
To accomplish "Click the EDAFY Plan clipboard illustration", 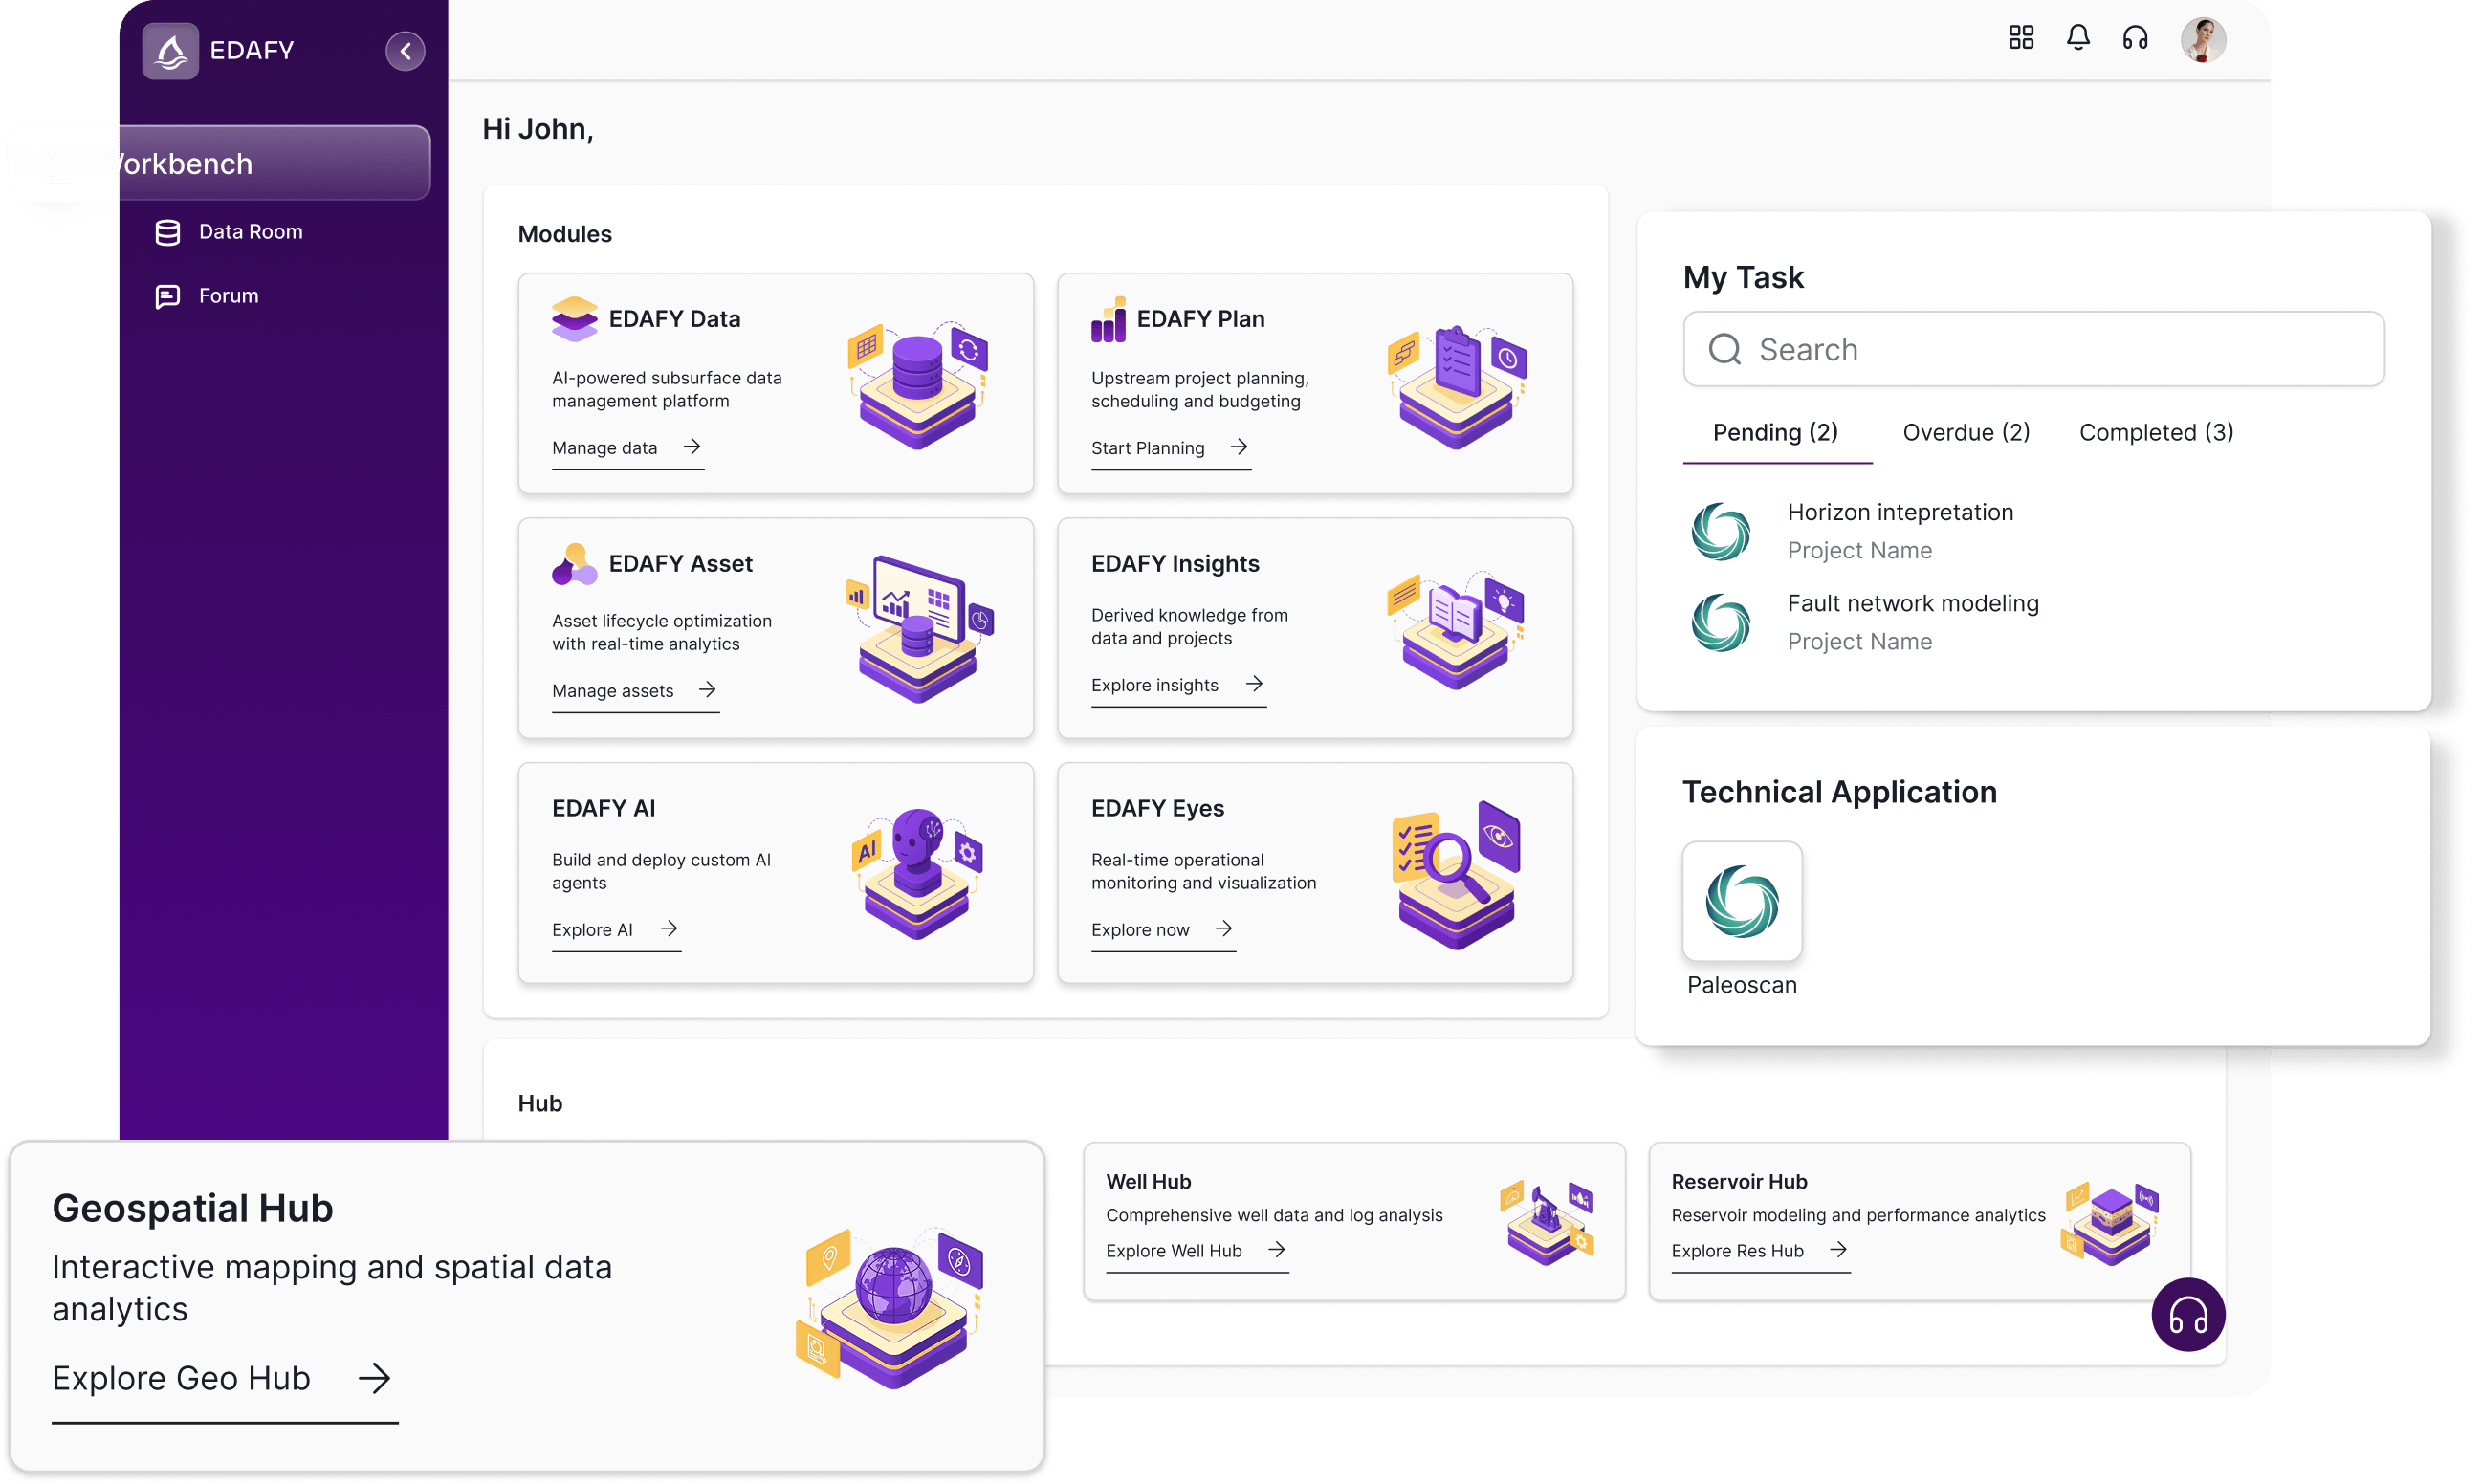I will [1457, 386].
